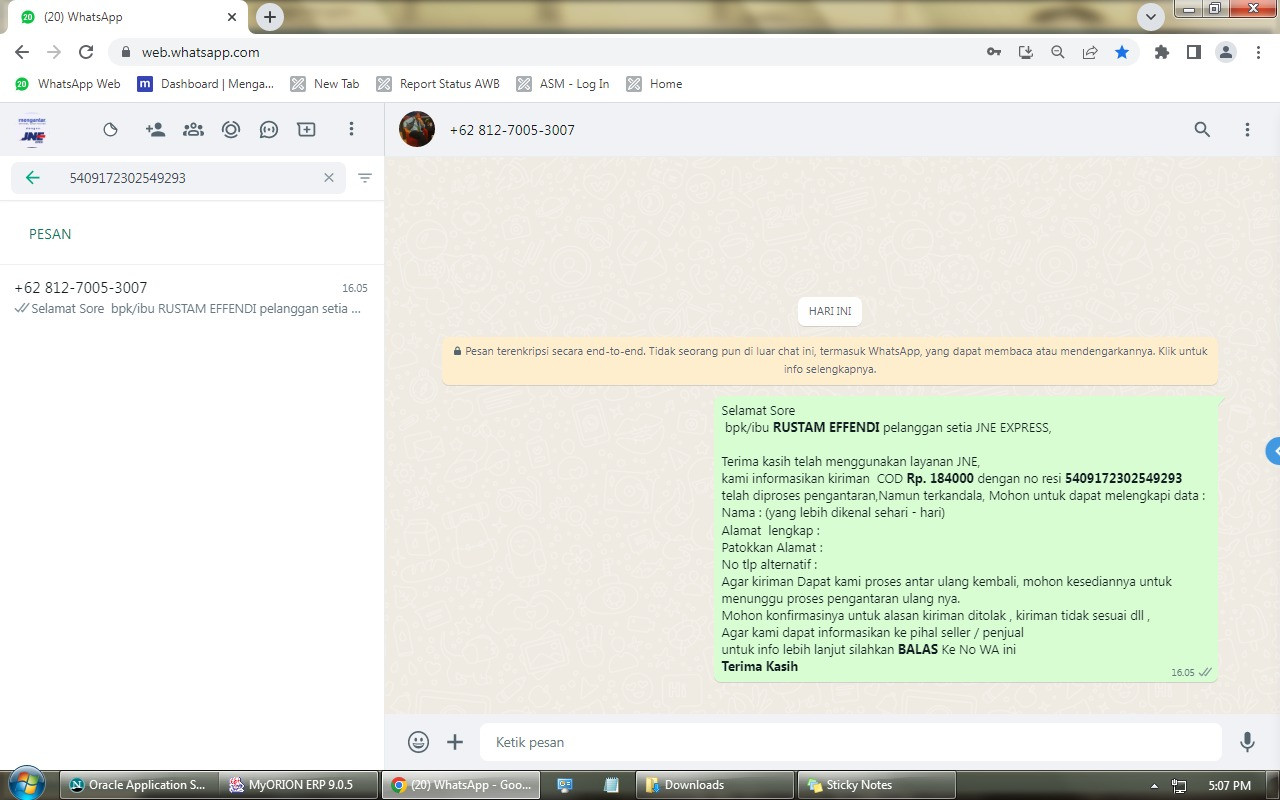
Task: Click install app icon in address bar
Action: 1026,52
